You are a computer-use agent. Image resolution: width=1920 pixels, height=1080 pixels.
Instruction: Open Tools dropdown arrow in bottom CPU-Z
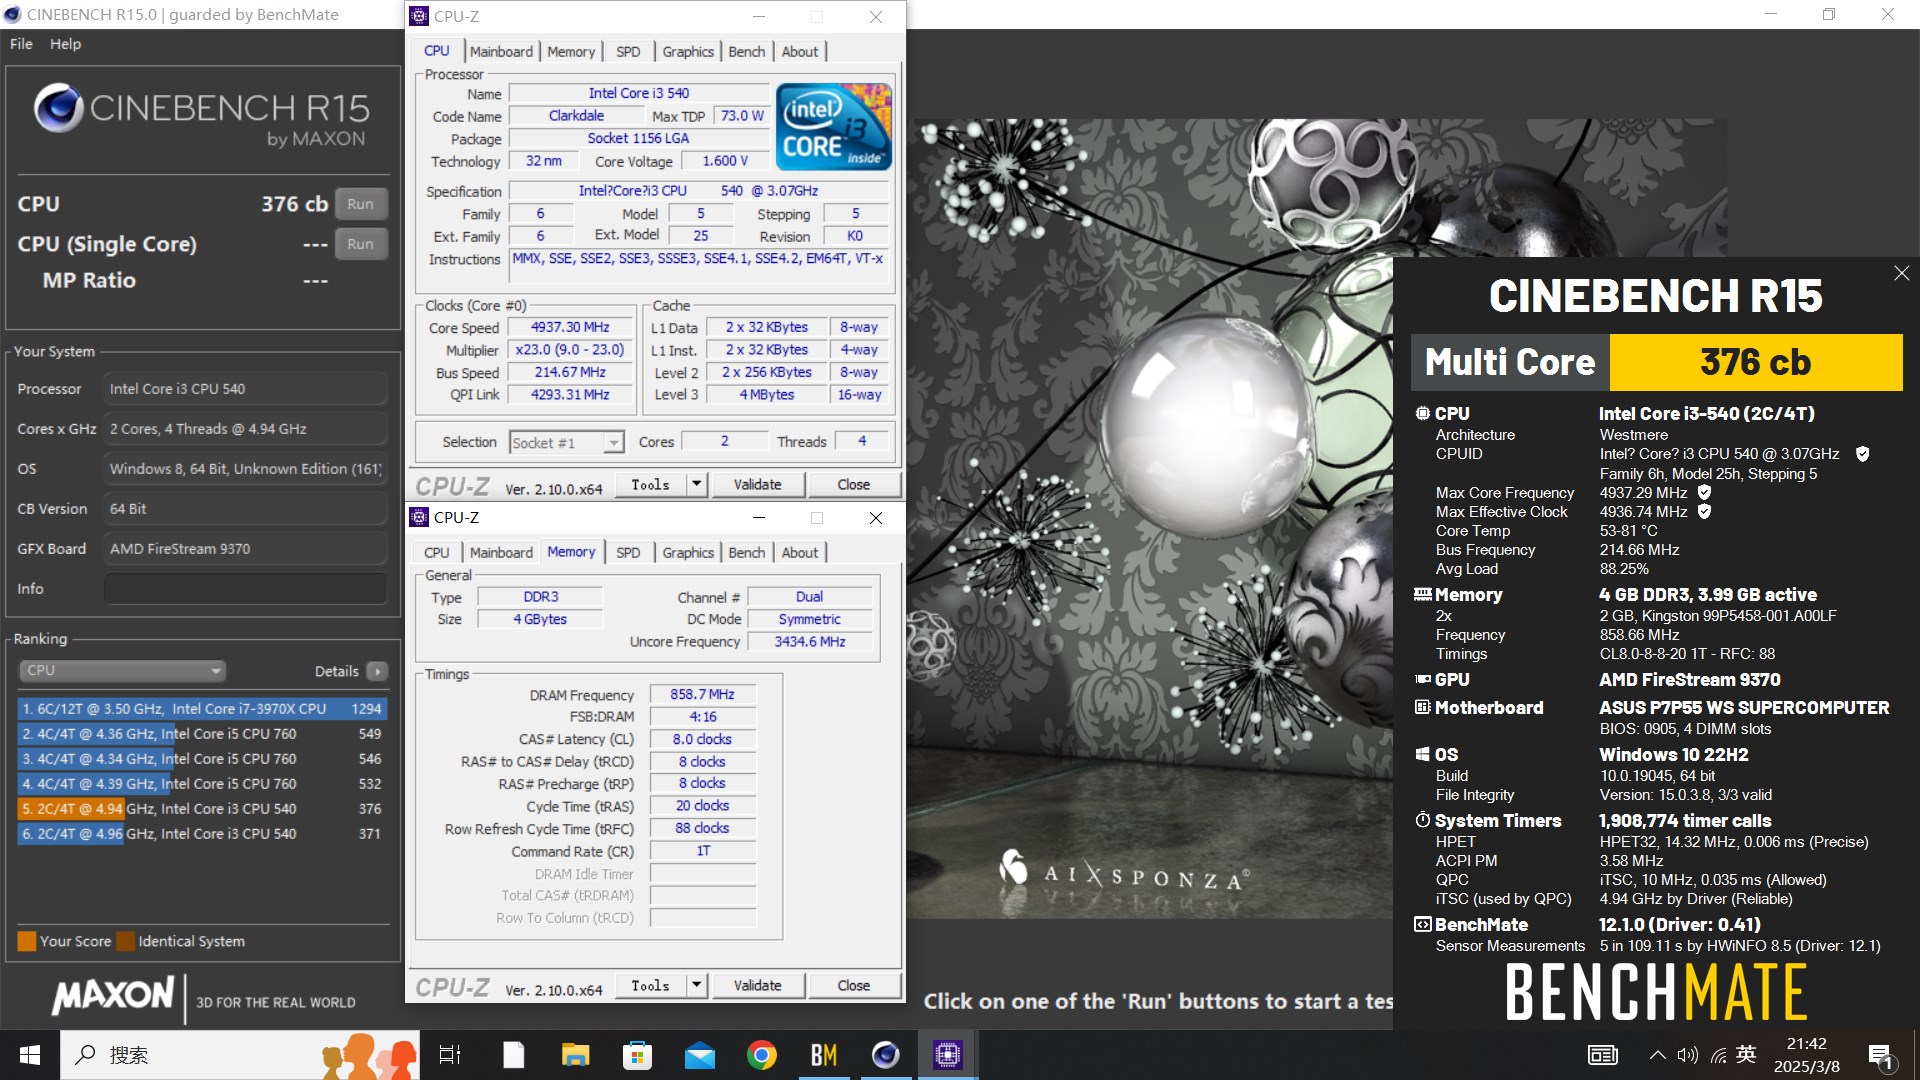(x=697, y=985)
